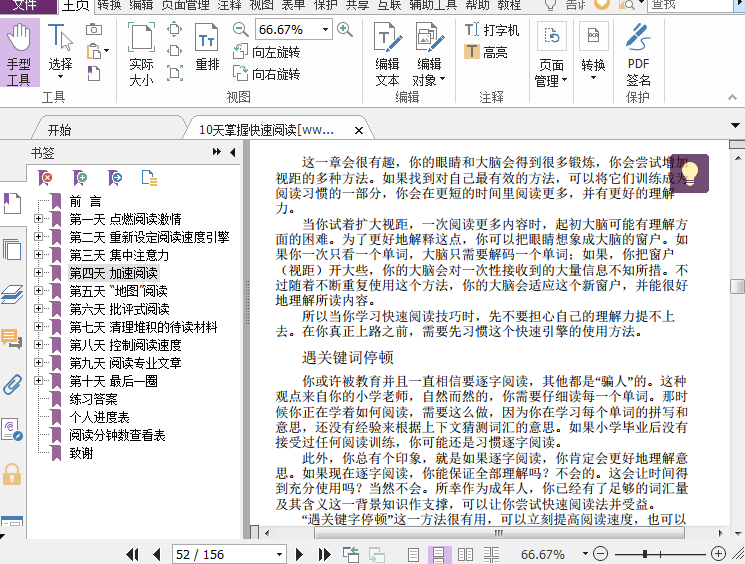Image resolution: width=745 pixels, height=564 pixels.
Task: Open the 练习答案 bookmark
Action: [x=93, y=399]
